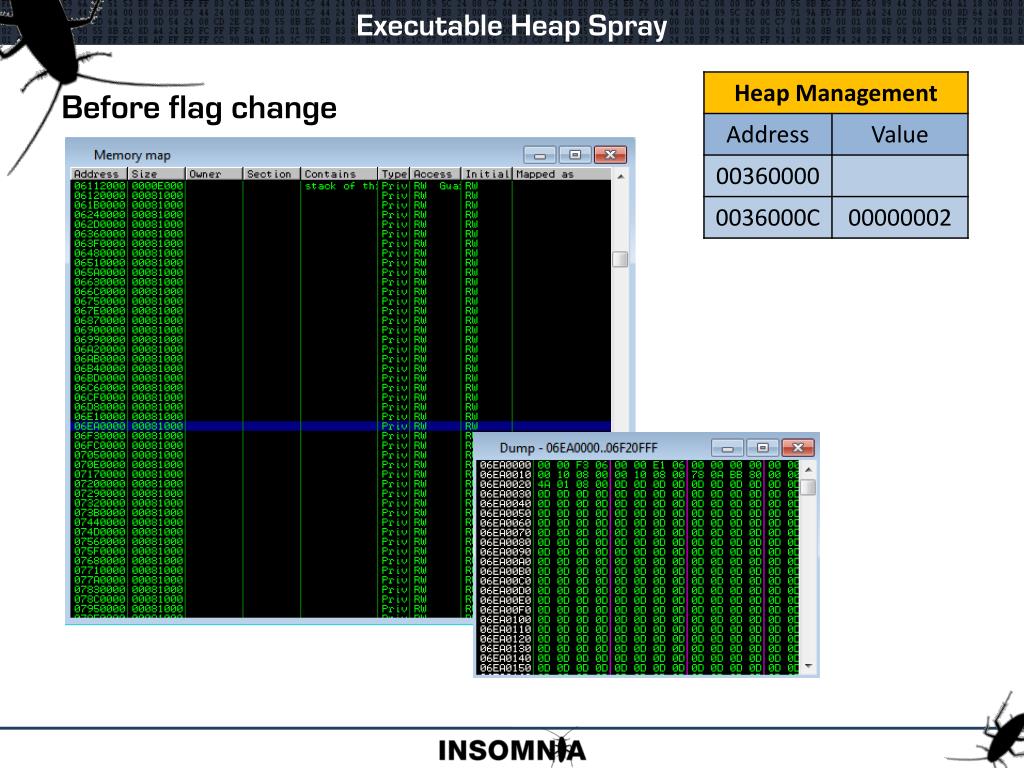Select memory map row 06F30000
Viewport: 1024px width, 768px height.
[271, 436]
